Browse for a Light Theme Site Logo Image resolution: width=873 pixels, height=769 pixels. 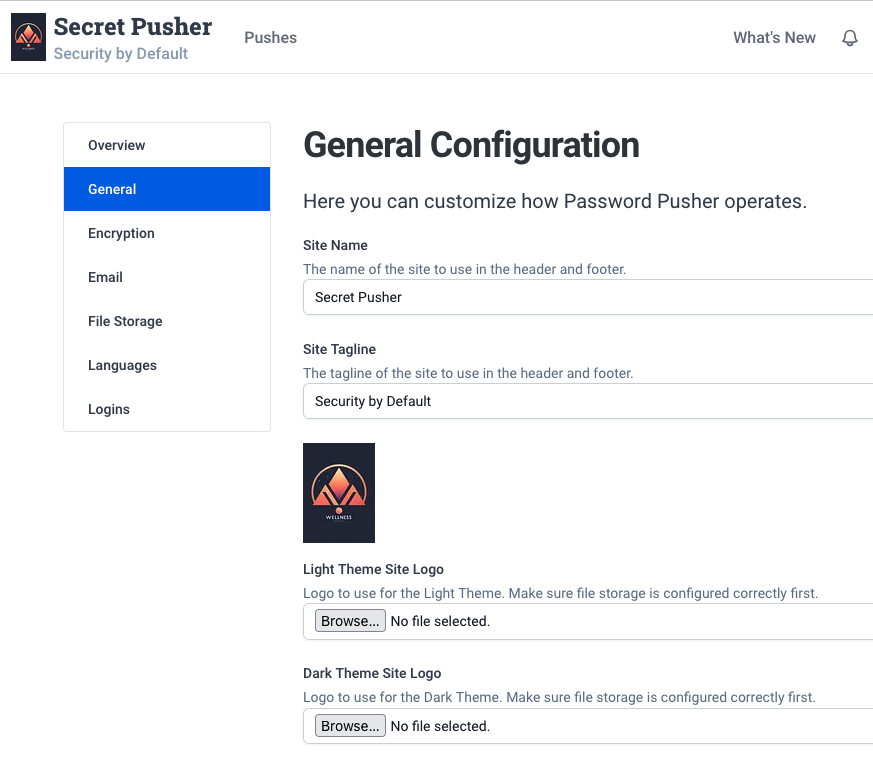[349, 621]
